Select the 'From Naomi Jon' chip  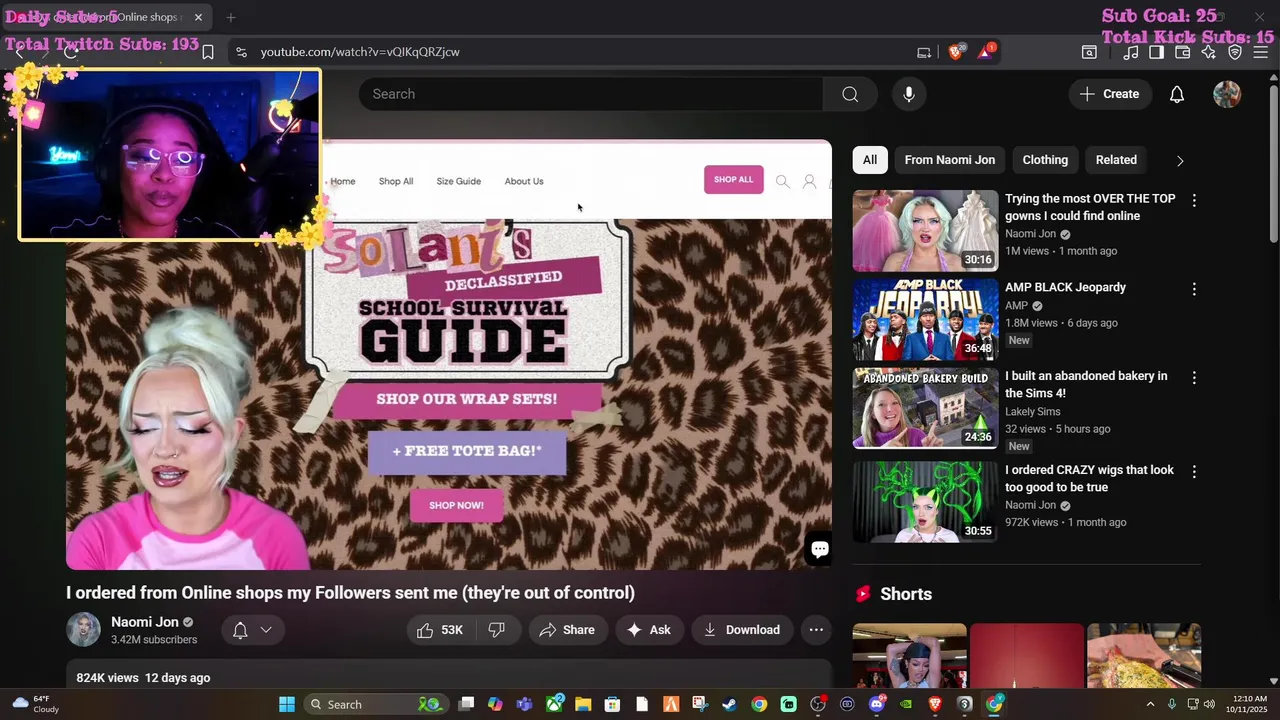click(950, 160)
